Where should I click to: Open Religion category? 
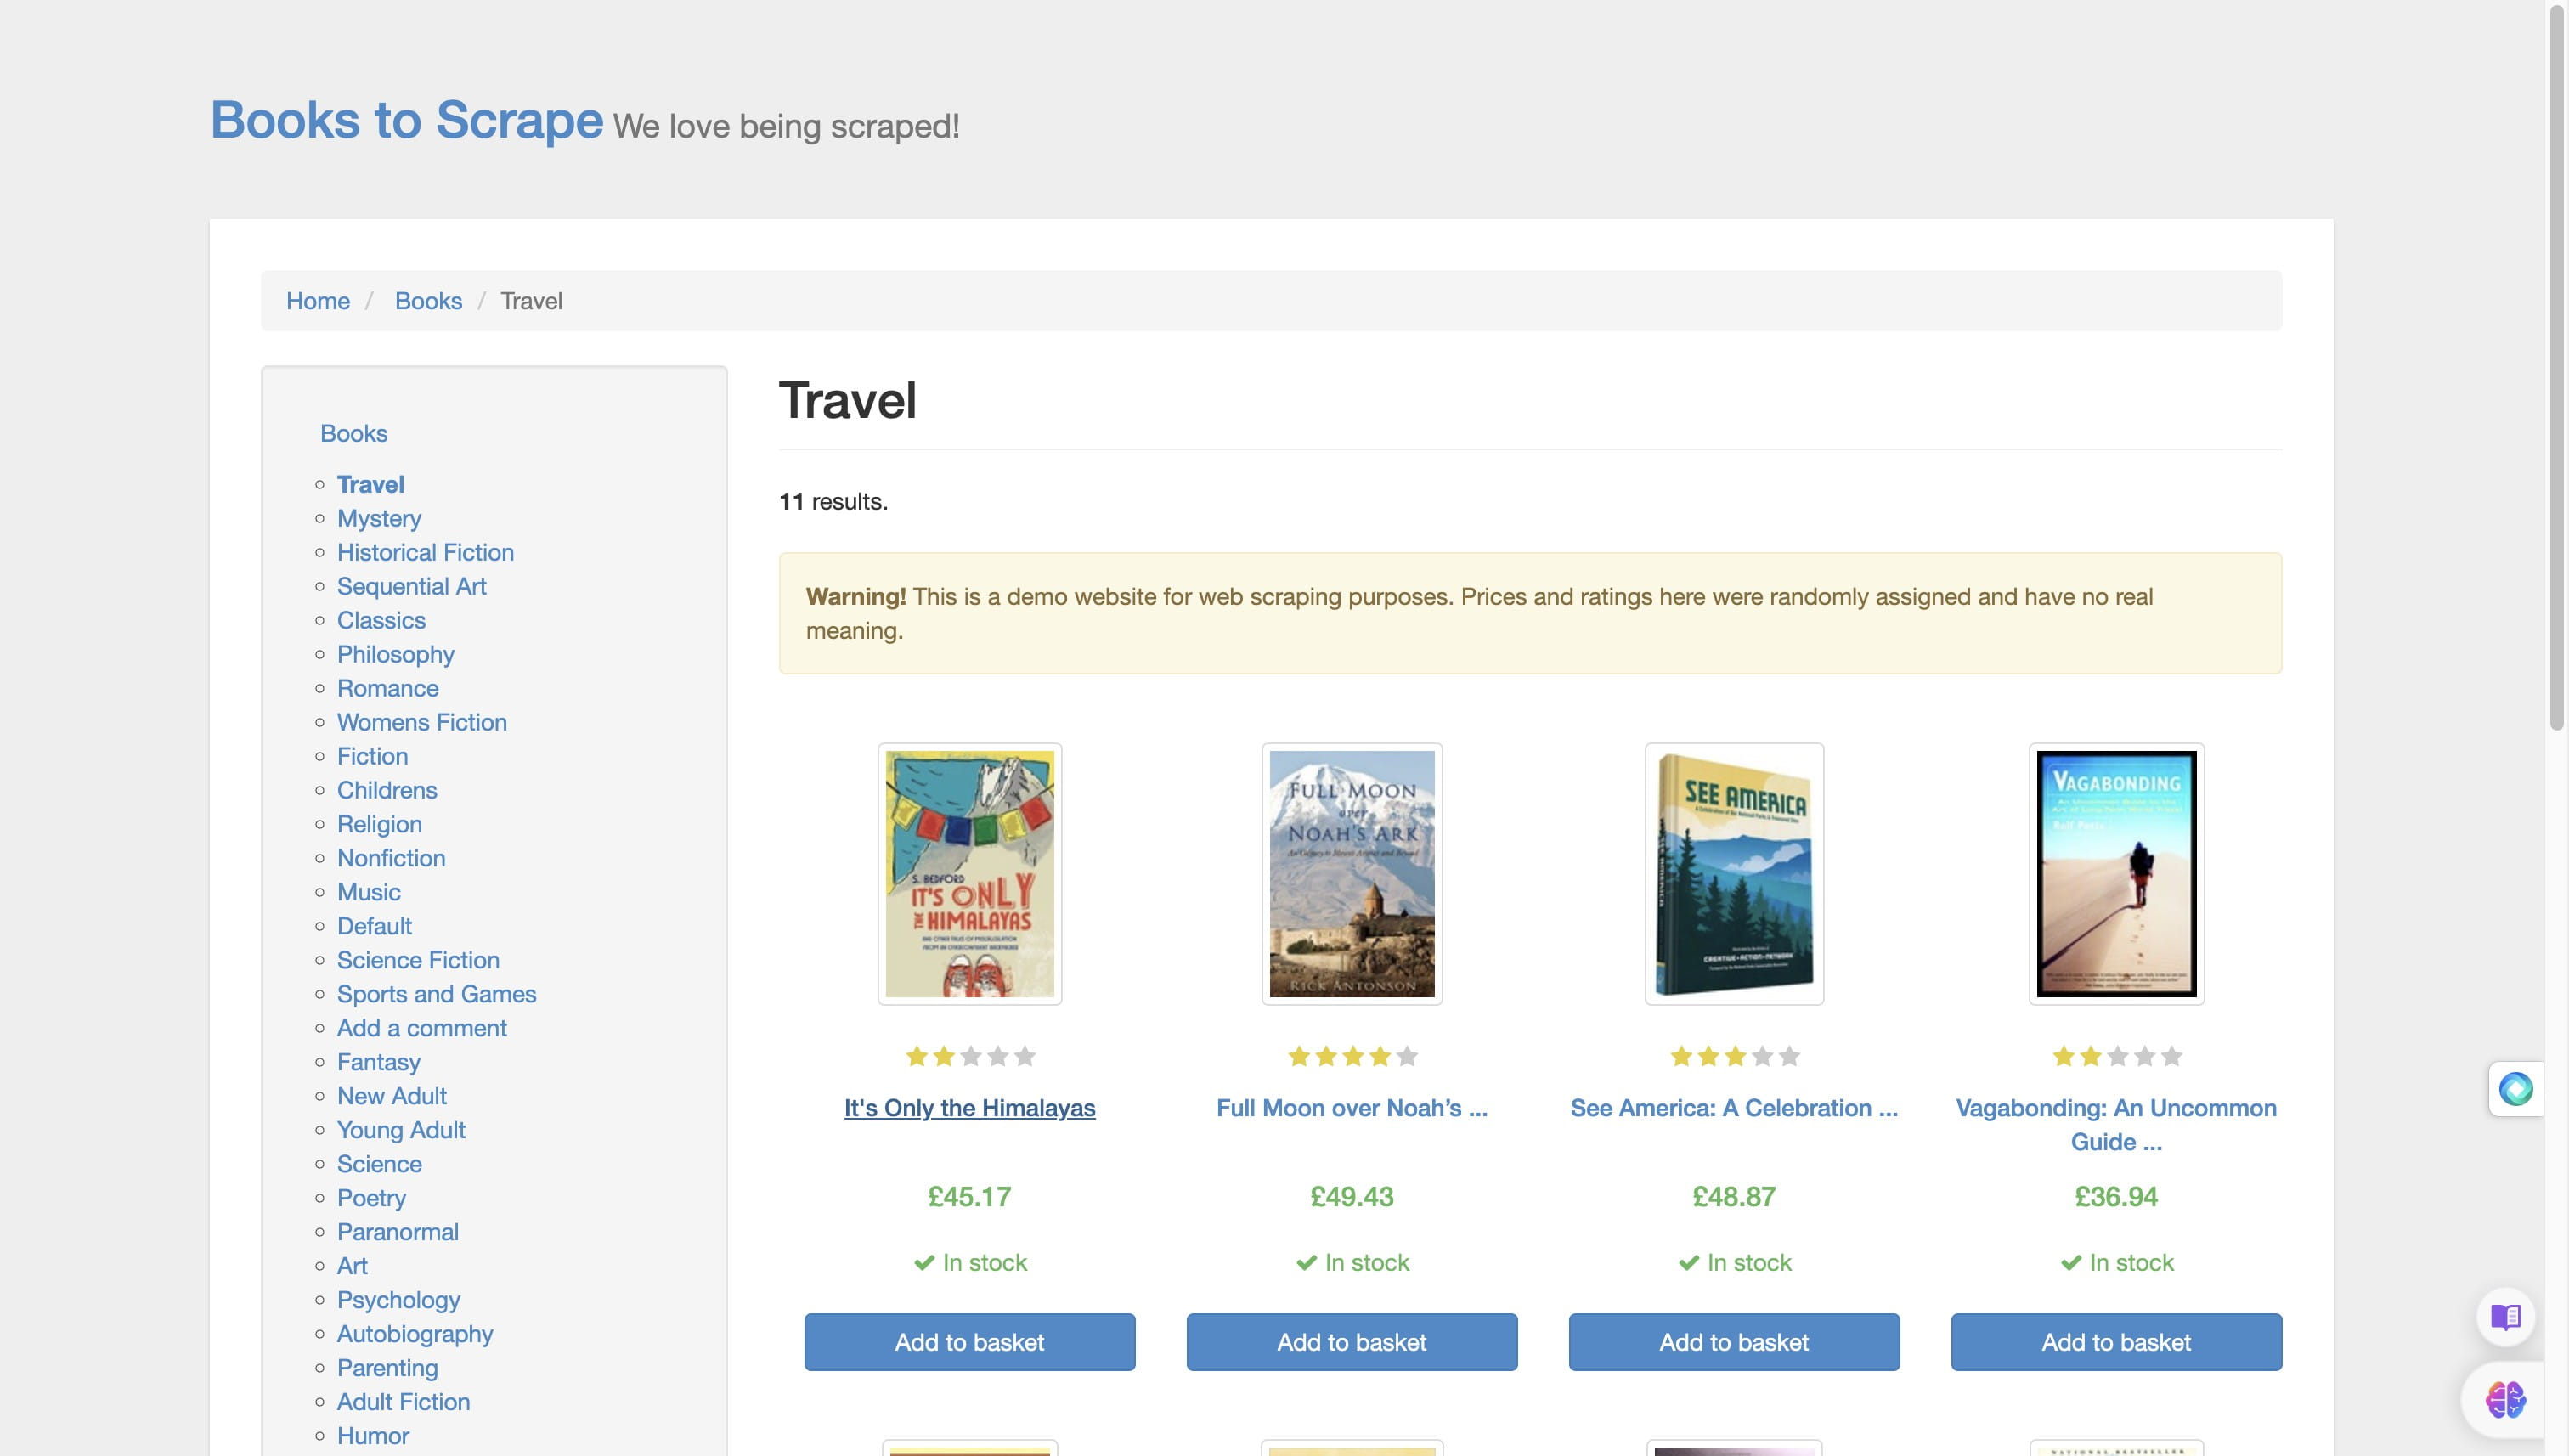(x=379, y=824)
